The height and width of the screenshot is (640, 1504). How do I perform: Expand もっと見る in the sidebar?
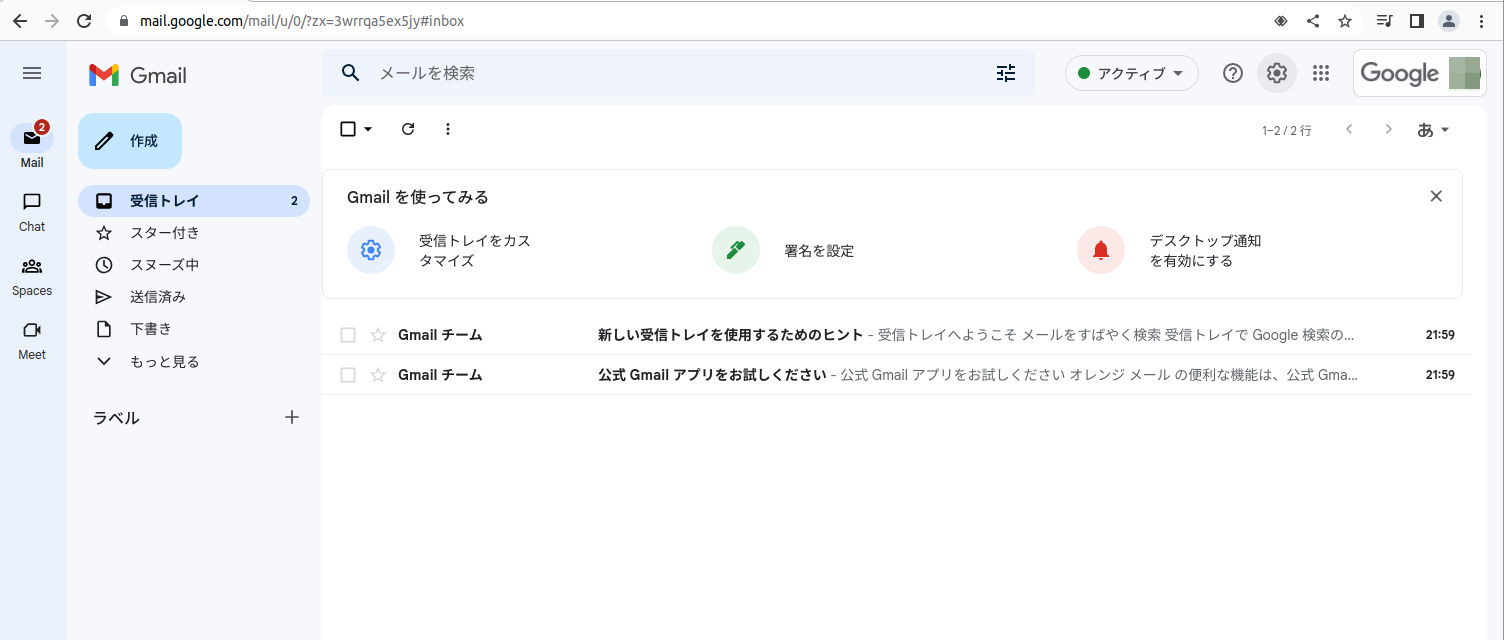tap(164, 361)
